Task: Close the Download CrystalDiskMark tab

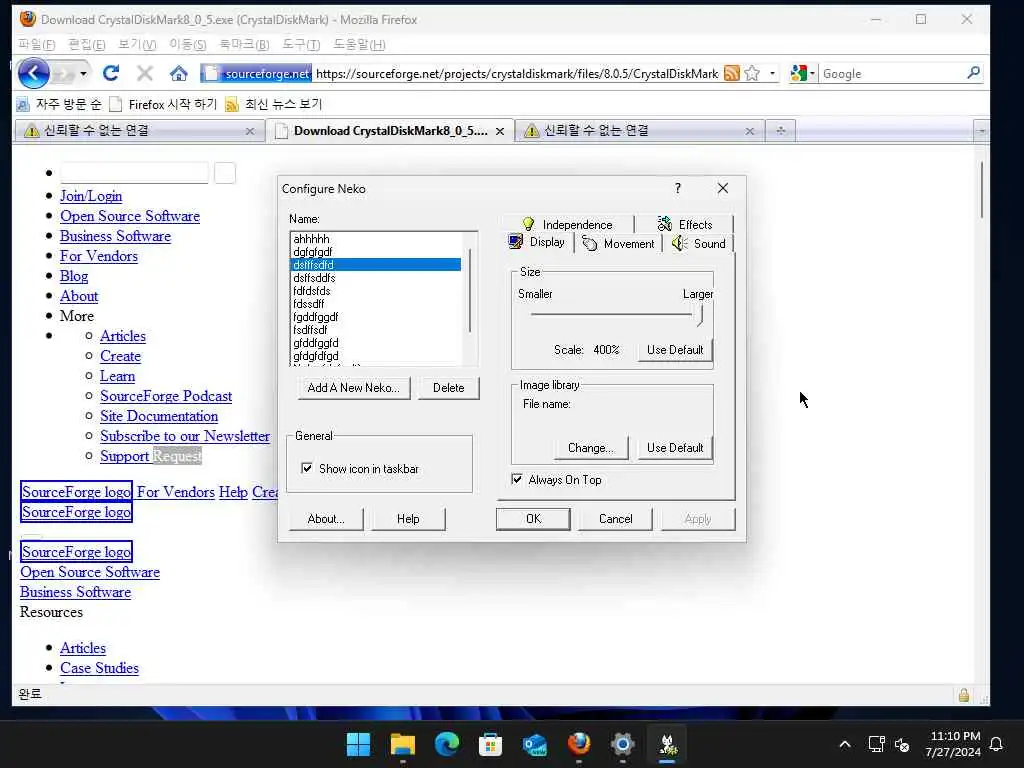Action: (x=500, y=131)
